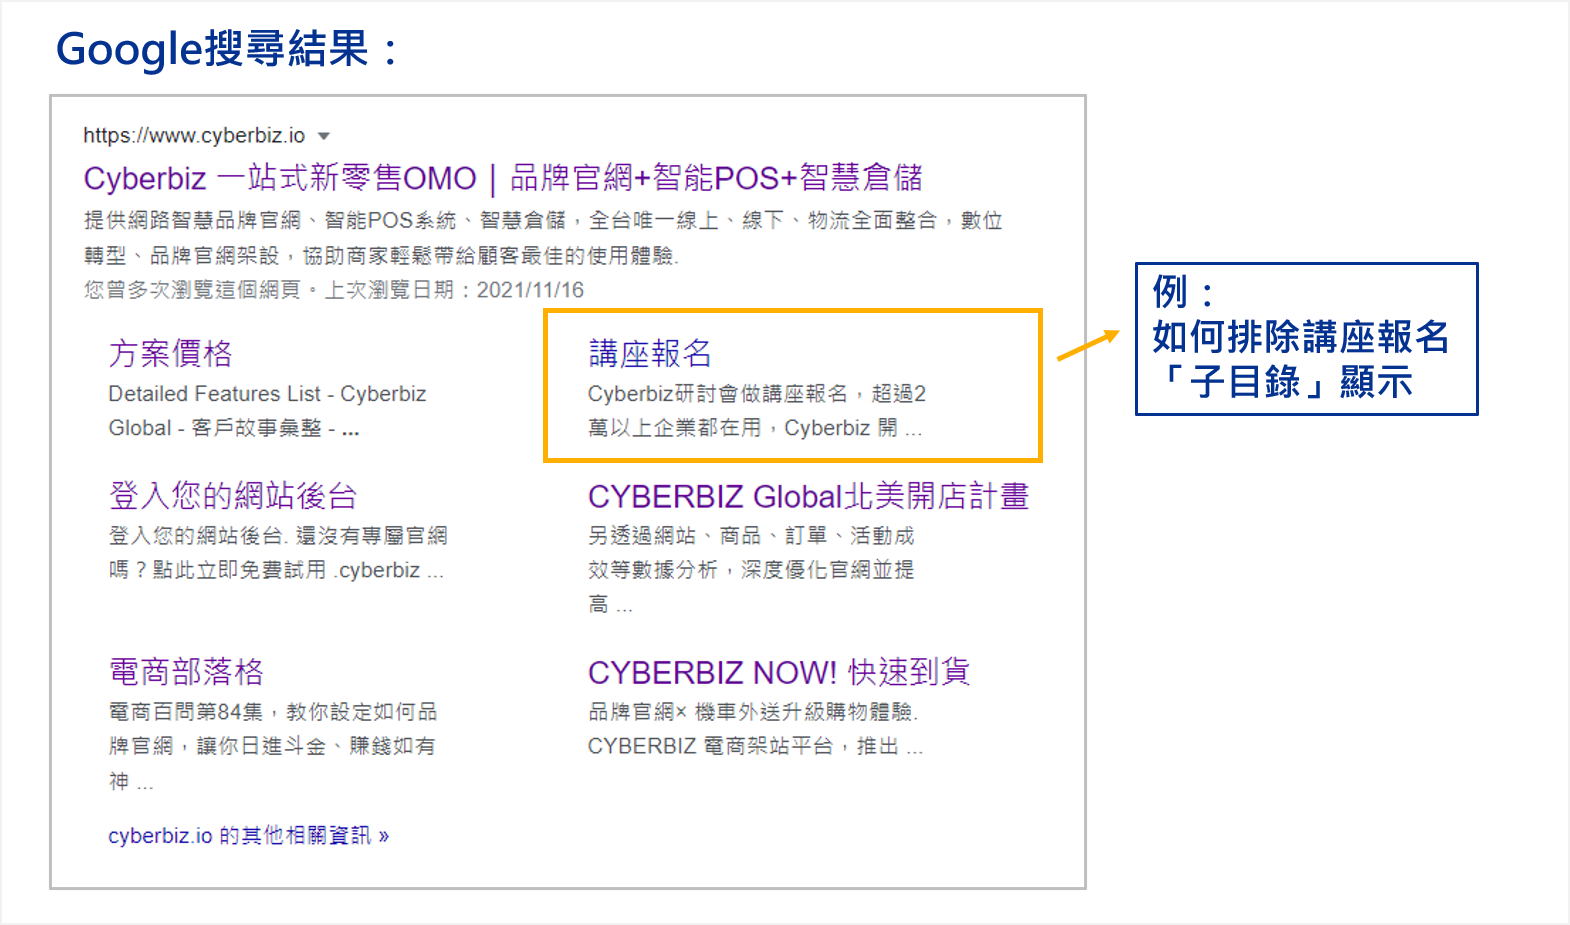Open the 講座報名 sitelink
Screen dimensions: 1570x925
pyautogui.click(x=649, y=353)
